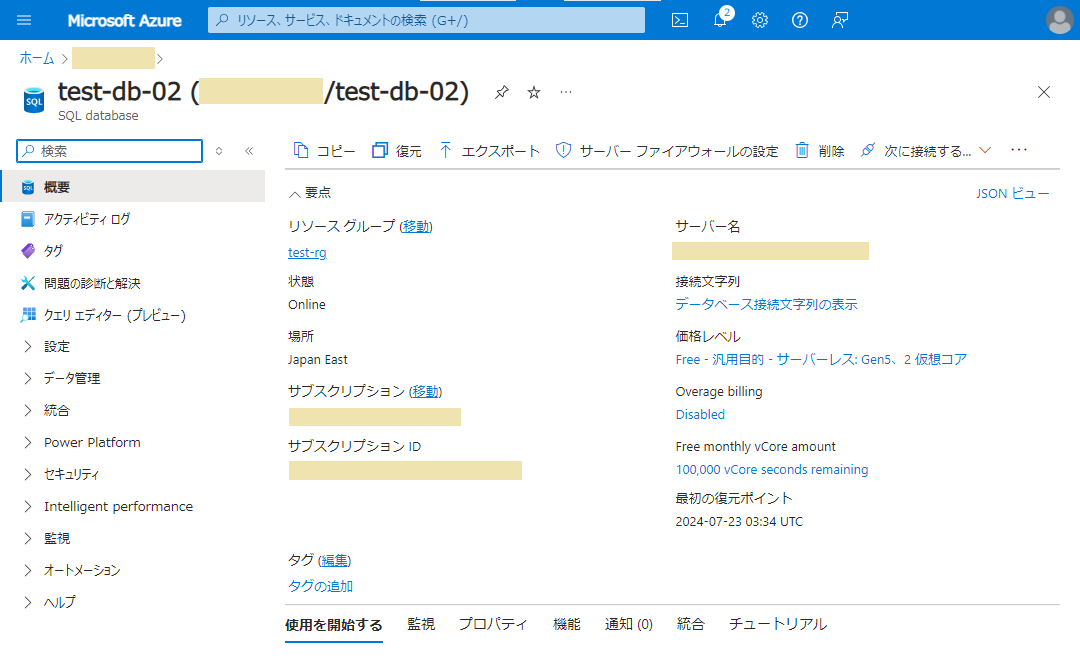Screen dimensions: 1080x659
Task: Toggle expand-all in the navigation menu
Action: coord(219,151)
